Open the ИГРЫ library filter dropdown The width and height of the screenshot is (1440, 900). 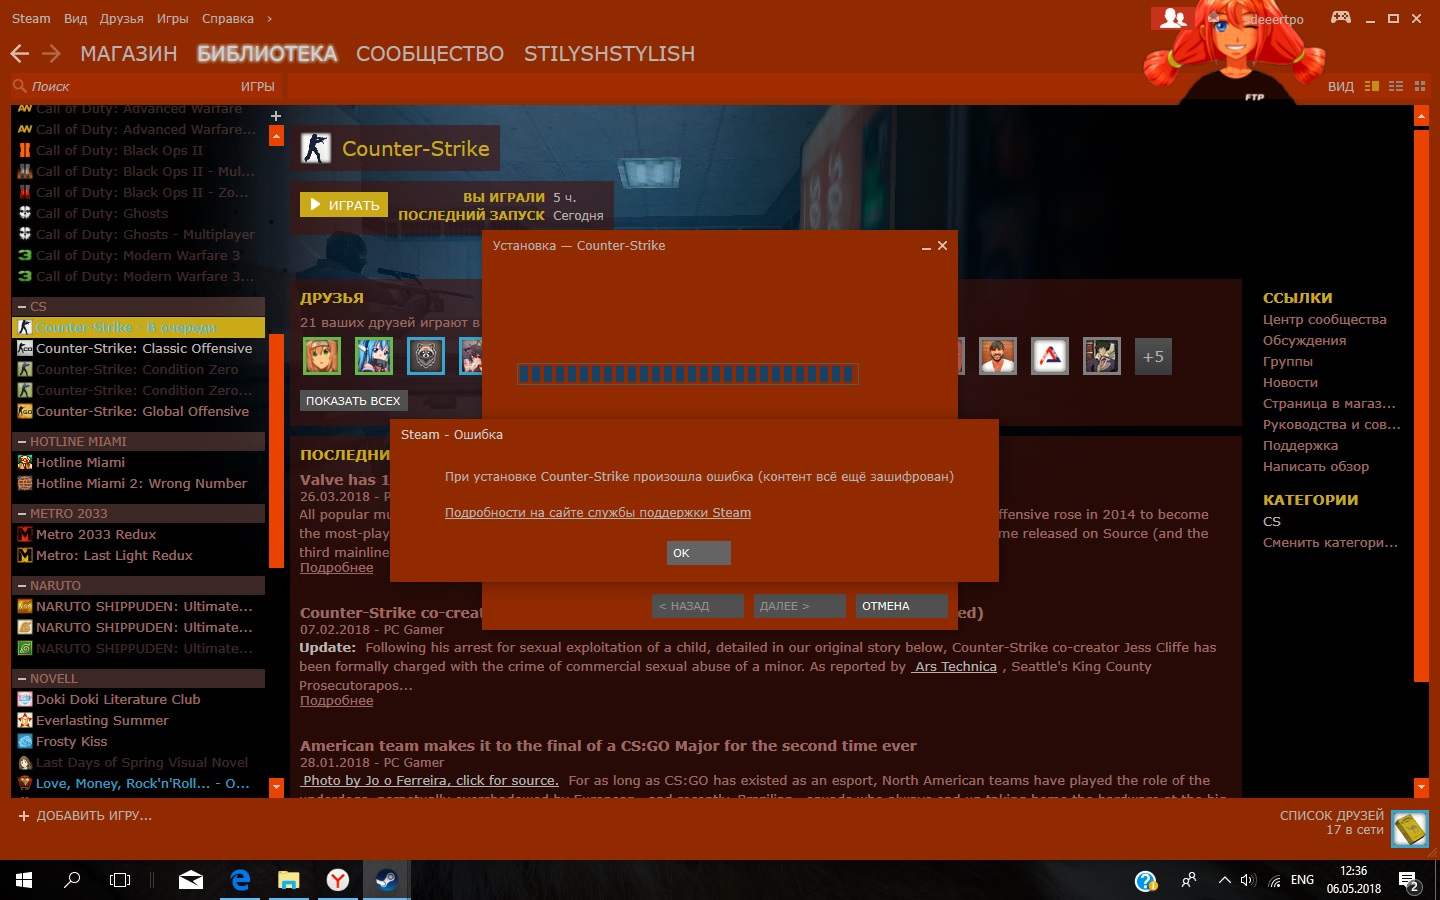coord(257,86)
